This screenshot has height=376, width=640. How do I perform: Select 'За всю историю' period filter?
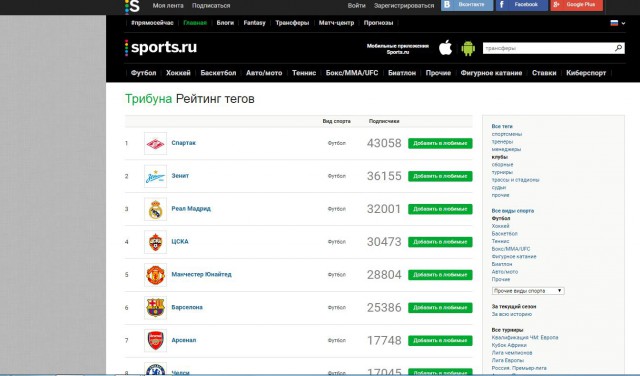click(511, 314)
